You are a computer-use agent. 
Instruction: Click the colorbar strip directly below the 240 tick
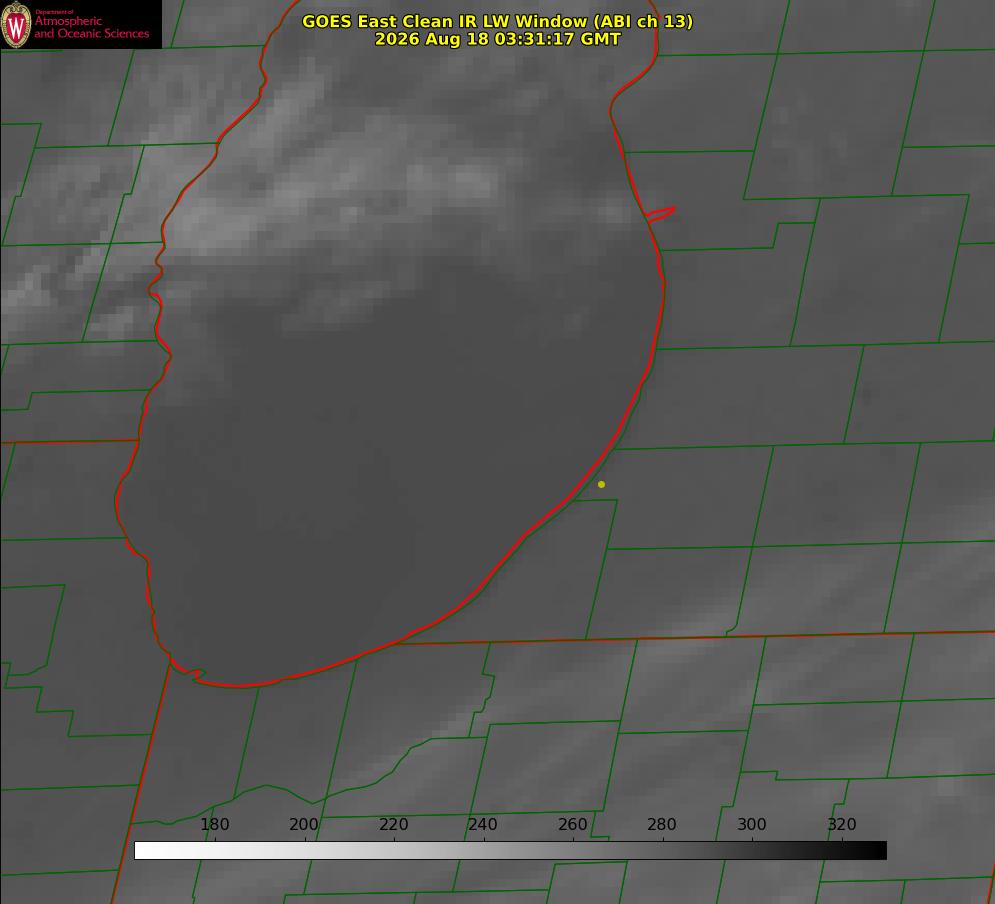pyautogui.click(x=484, y=850)
